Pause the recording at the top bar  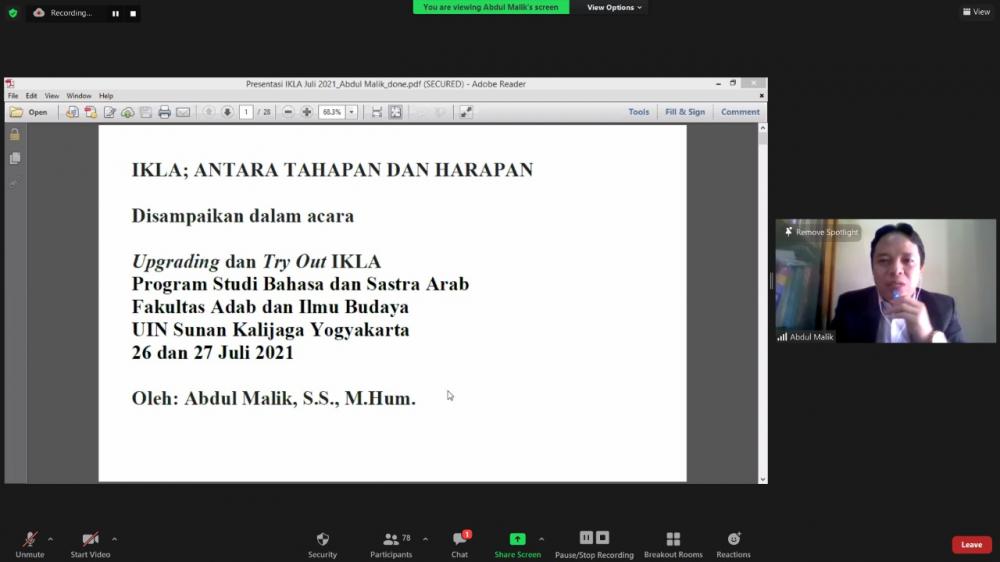coord(115,13)
